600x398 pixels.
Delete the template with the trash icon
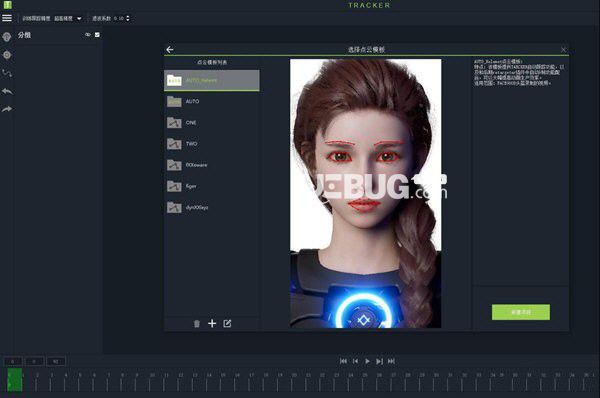[x=197, y=324]
